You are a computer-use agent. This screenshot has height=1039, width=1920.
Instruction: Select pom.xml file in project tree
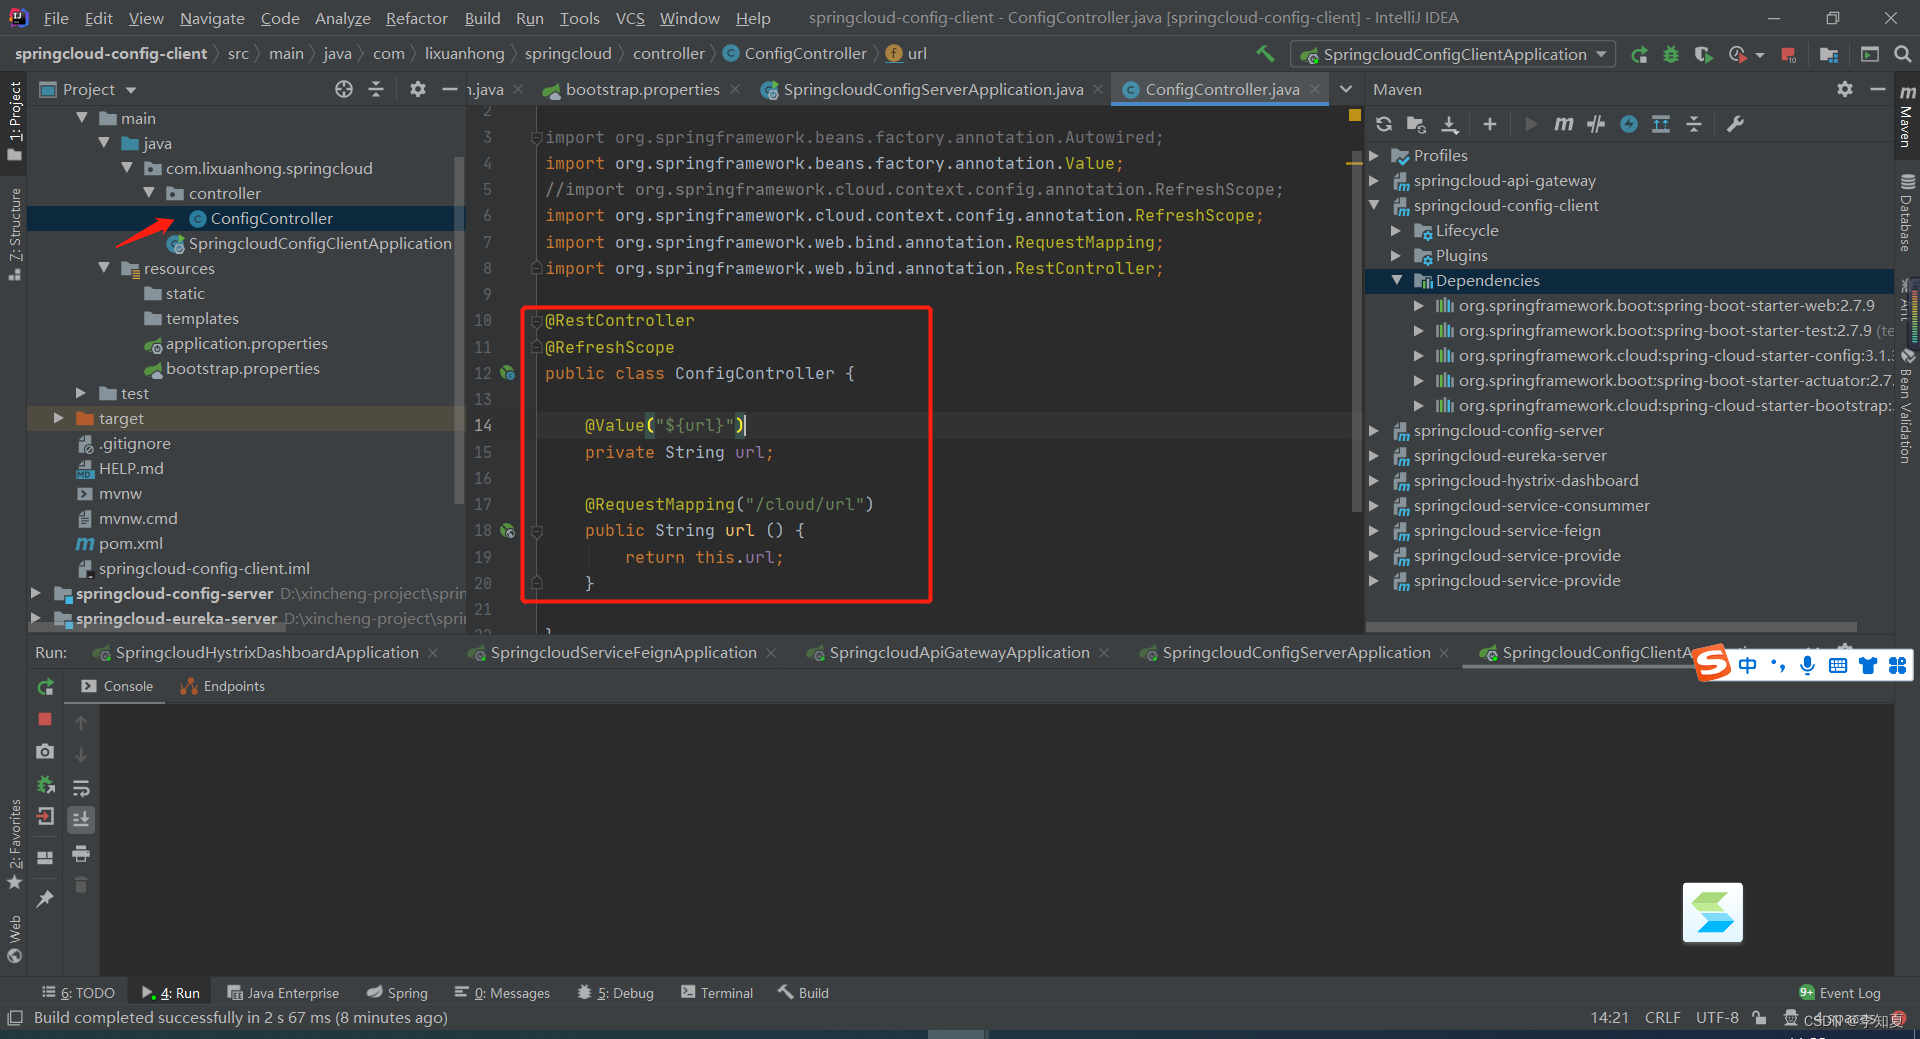(130, 543)
